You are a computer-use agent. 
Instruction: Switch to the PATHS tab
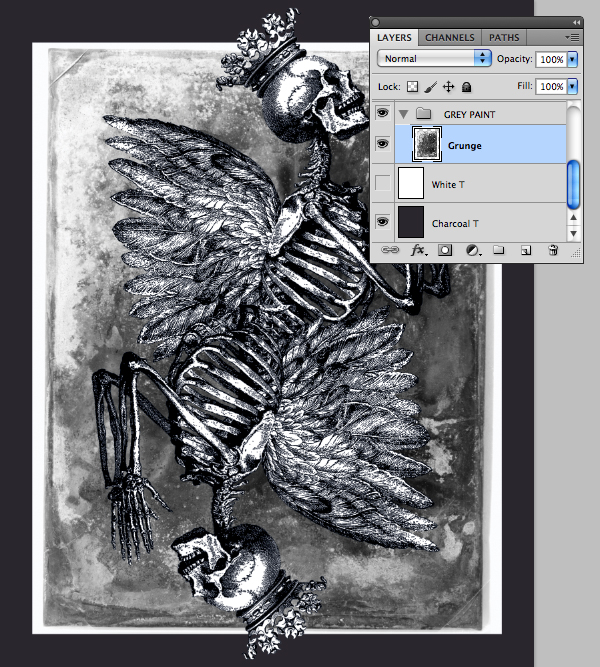pyautogui.click(x=504, y=37)
